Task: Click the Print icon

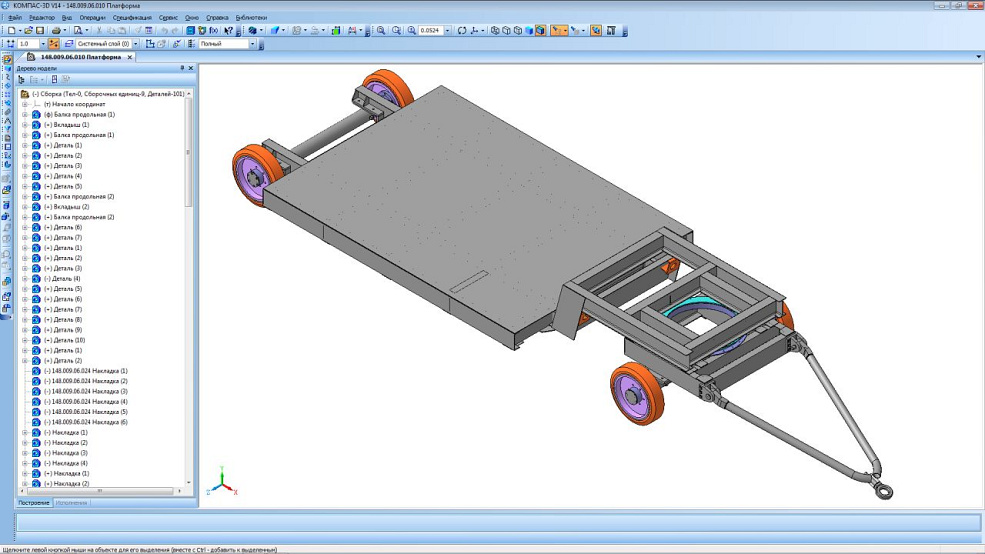Action: pos(56,31)
